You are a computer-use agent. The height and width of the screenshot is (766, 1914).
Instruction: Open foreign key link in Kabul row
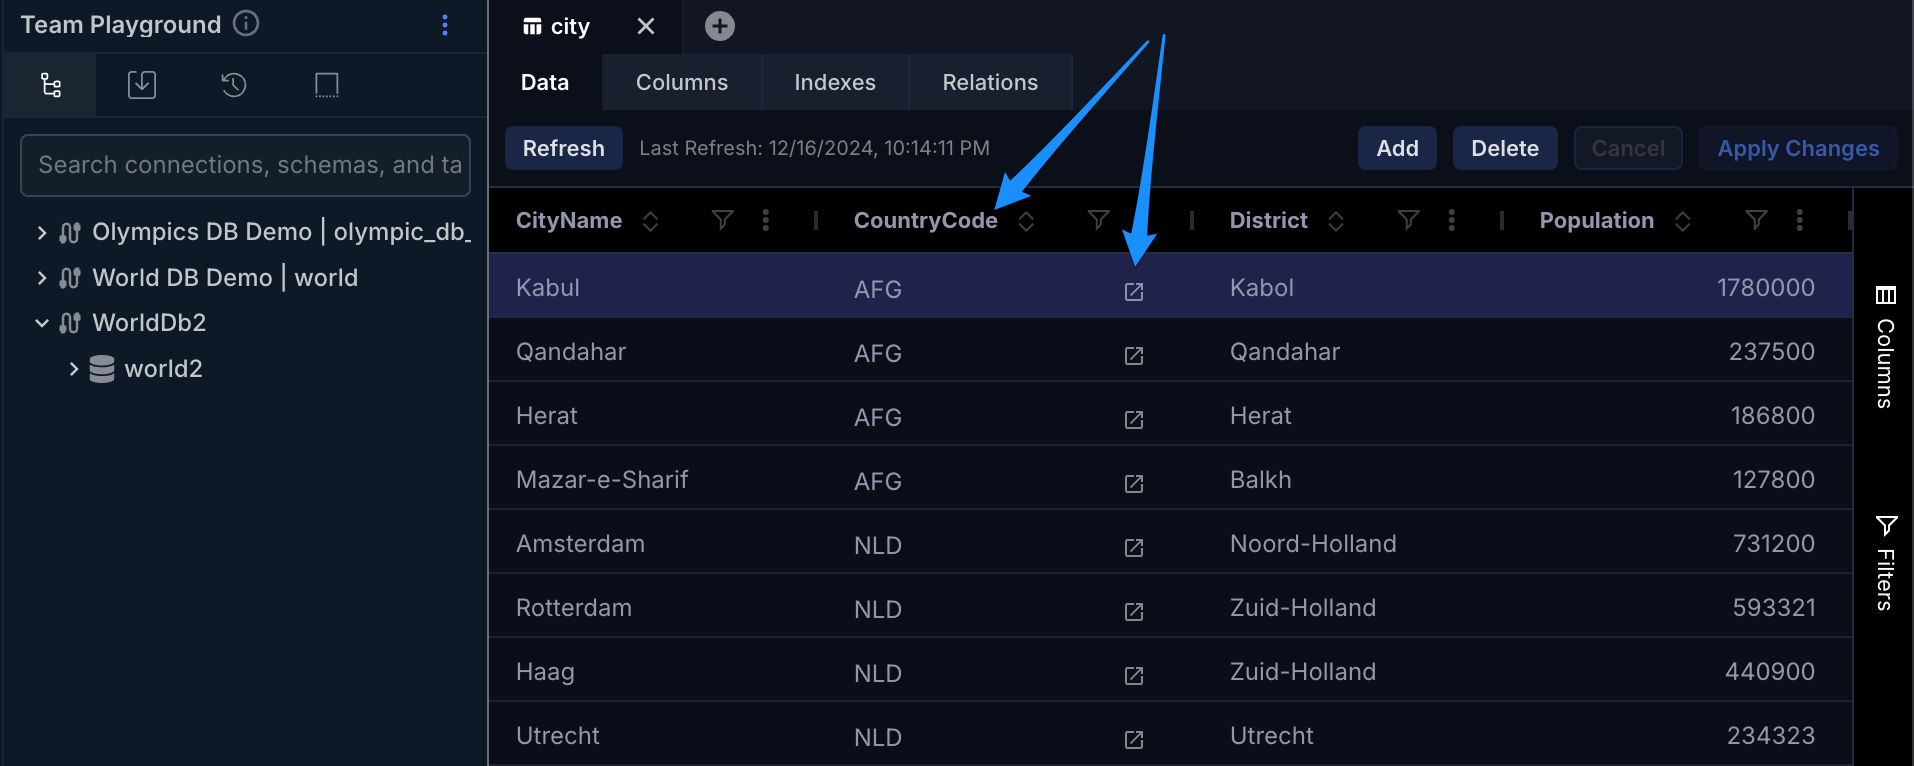tap(1133, 292)
